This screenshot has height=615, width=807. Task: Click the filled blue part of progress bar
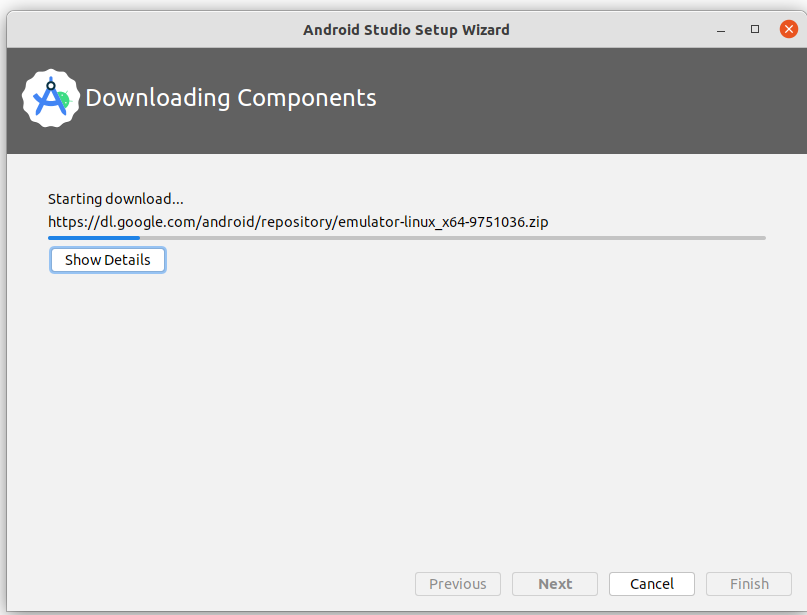[93, 238]
